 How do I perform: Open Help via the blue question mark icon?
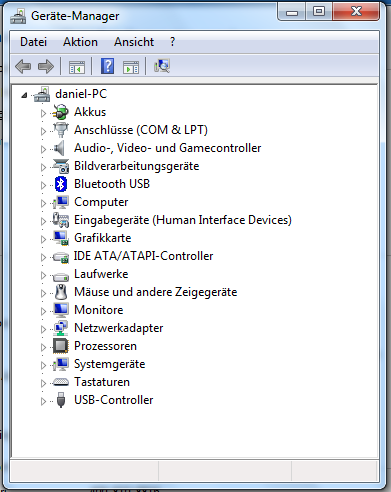(x=107, y=66)
